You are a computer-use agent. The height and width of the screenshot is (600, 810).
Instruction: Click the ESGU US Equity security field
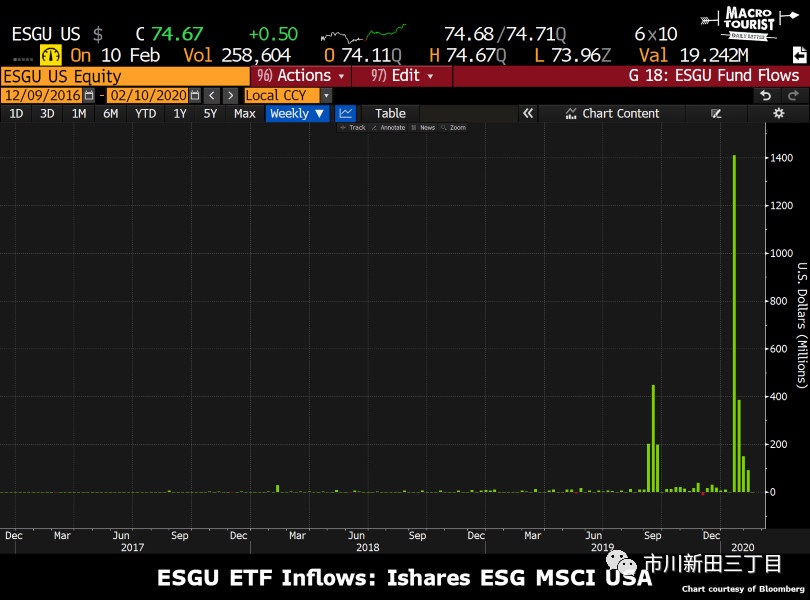point(125,76)
